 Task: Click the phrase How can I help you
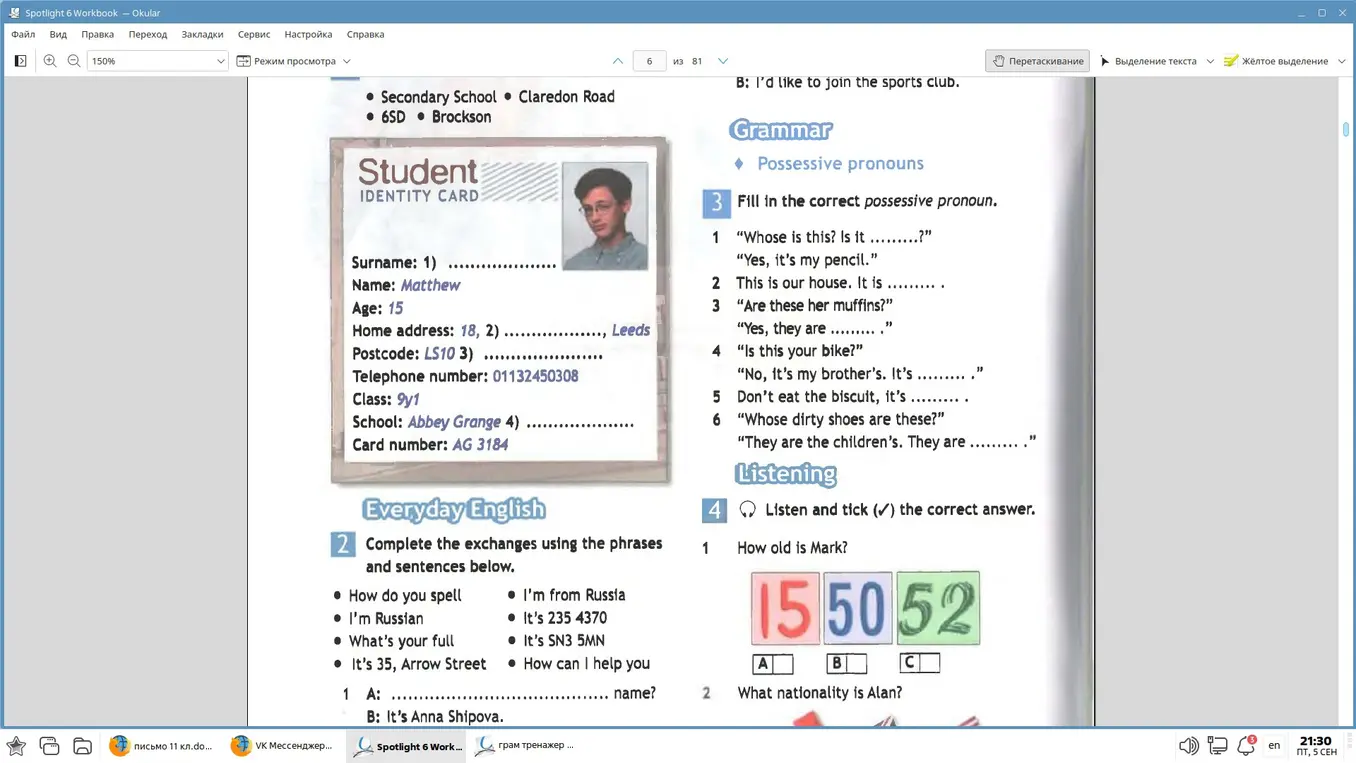point(586,664)
